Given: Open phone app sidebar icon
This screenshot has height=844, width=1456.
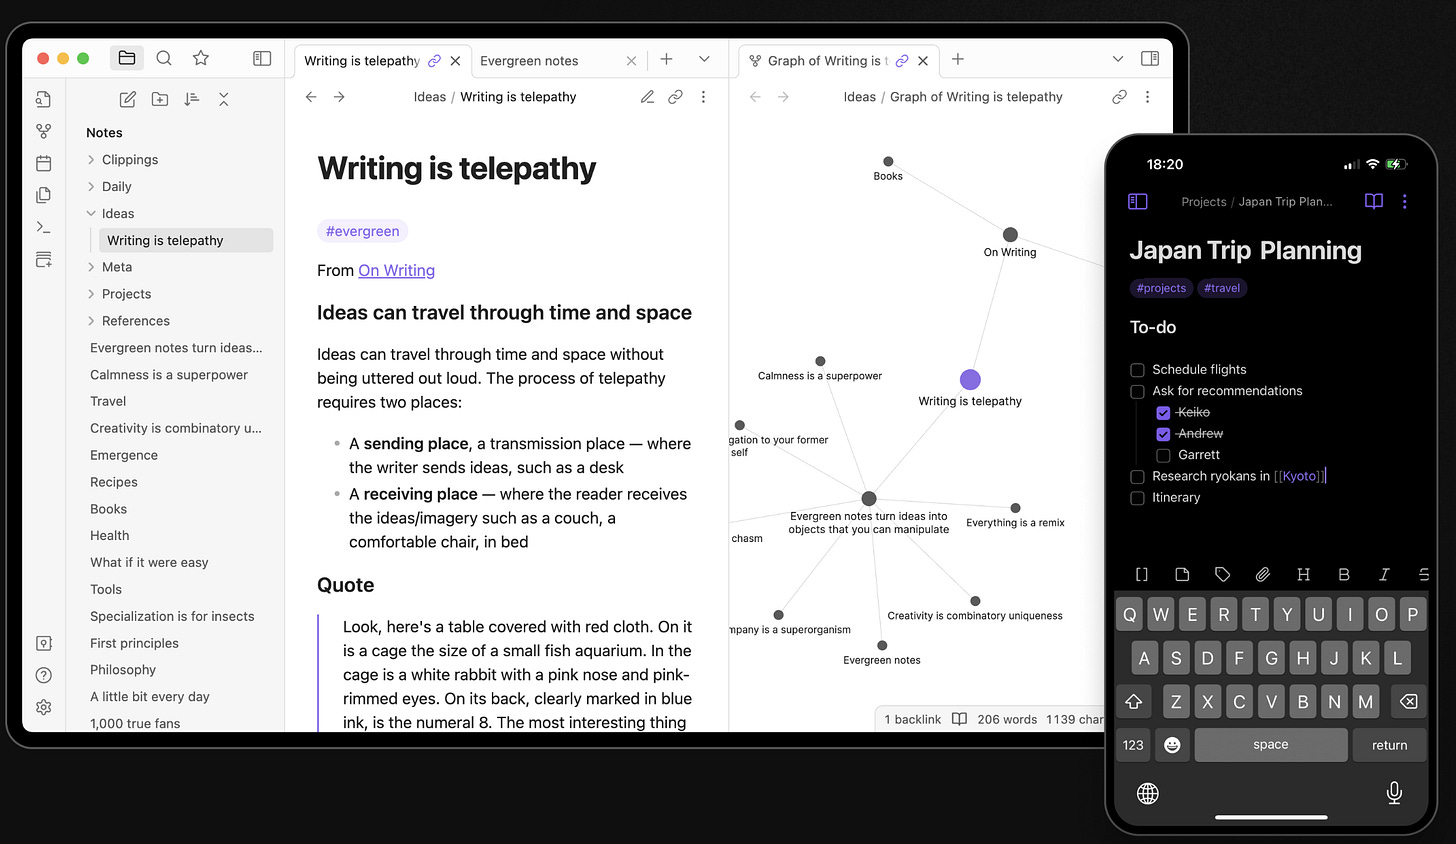Looking at the screenshot, I should (1137, 201).
